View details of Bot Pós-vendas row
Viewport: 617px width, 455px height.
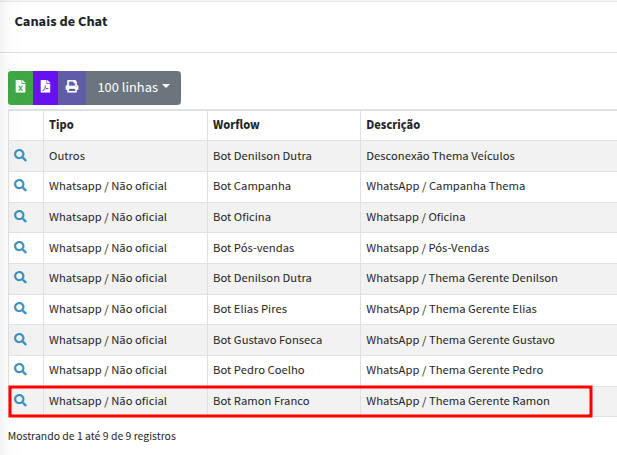point(20,247)
